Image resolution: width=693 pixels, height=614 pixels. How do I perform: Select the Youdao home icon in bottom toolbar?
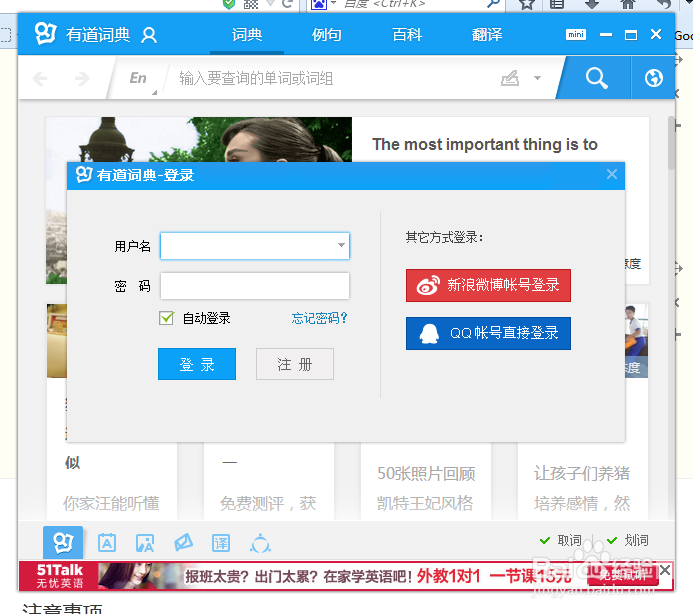click(x=63, y=542)
